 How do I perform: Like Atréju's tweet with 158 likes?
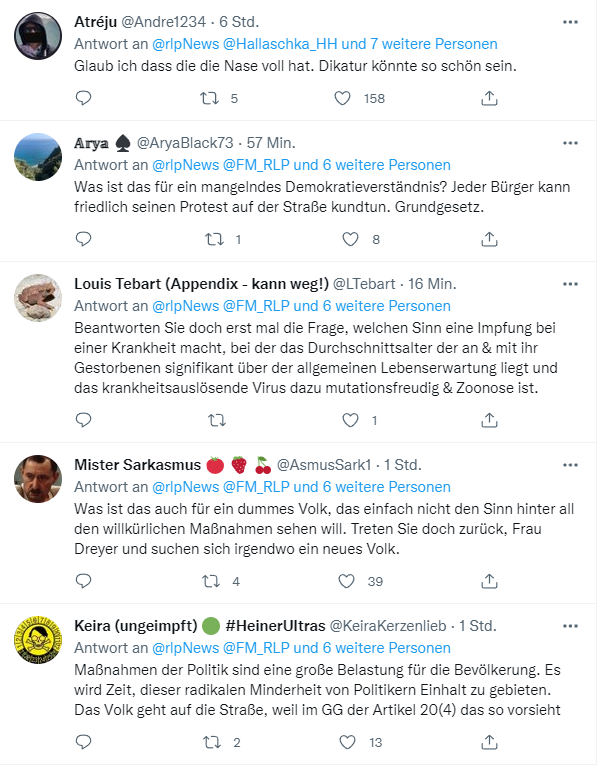tap(343, 98)
